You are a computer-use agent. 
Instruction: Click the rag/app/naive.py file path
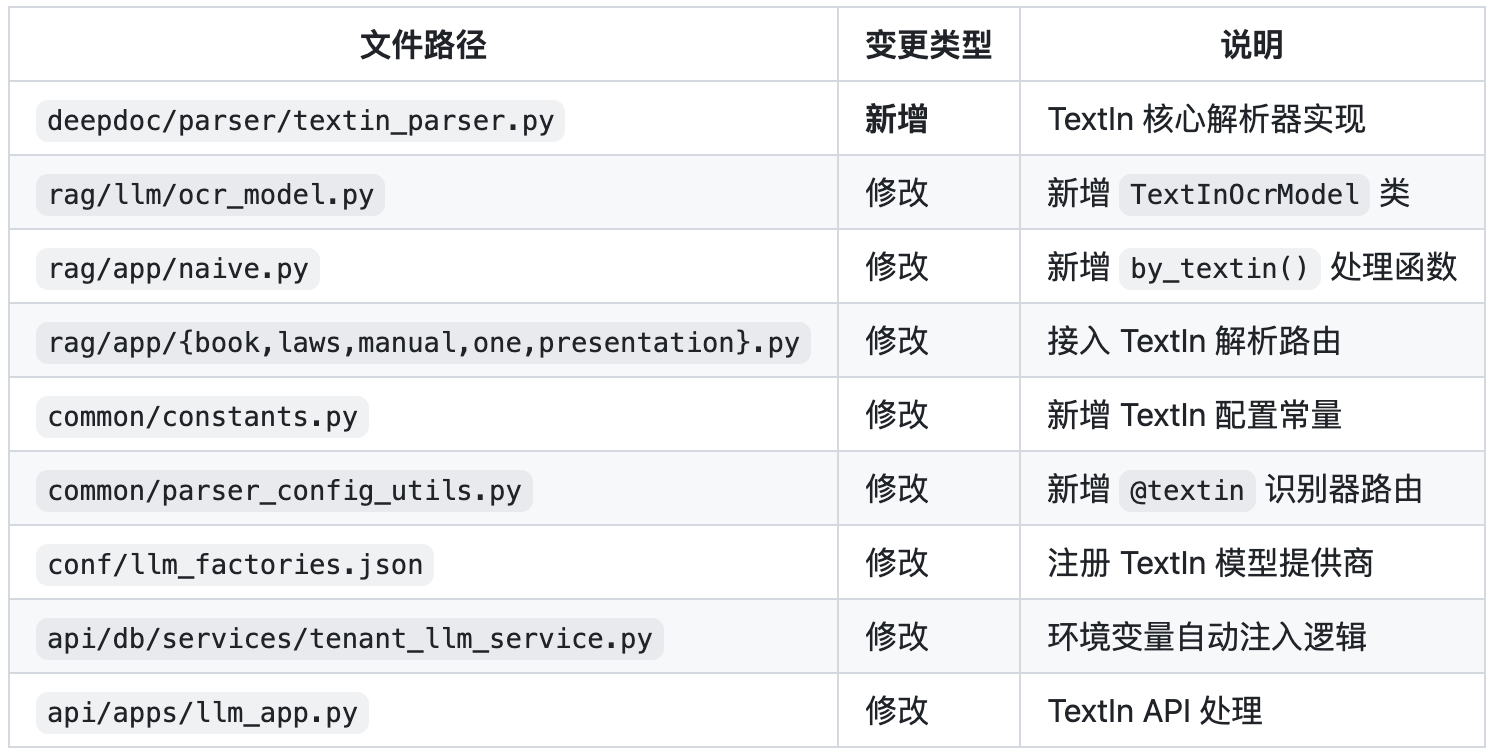pyautogui.click(x=178, y=268)
